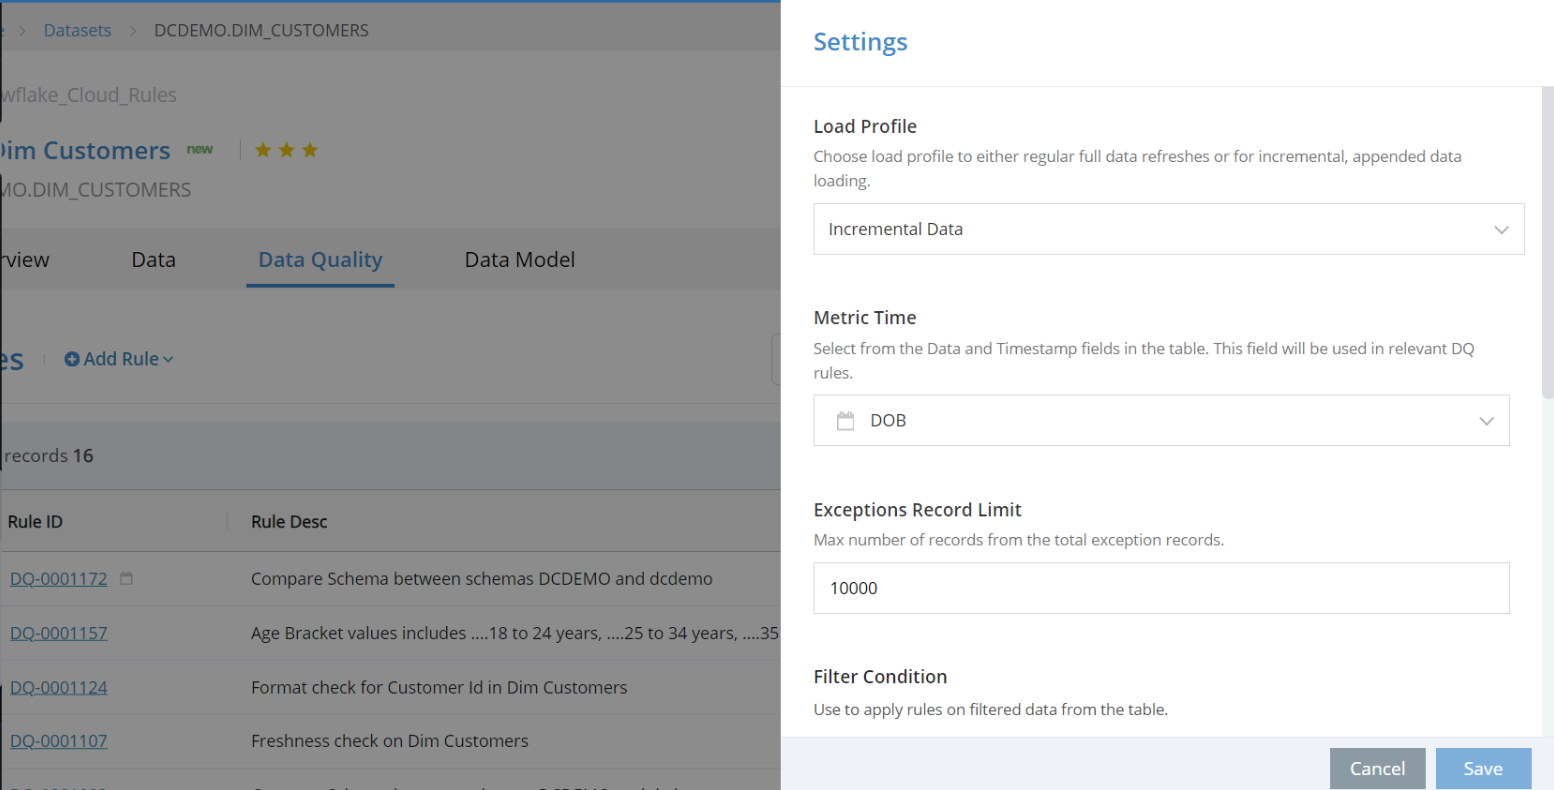Image resolution: width=1554 pixels, height=790 pixels.
Task: Click the Filter Condition section label
Action: point(880,677)
